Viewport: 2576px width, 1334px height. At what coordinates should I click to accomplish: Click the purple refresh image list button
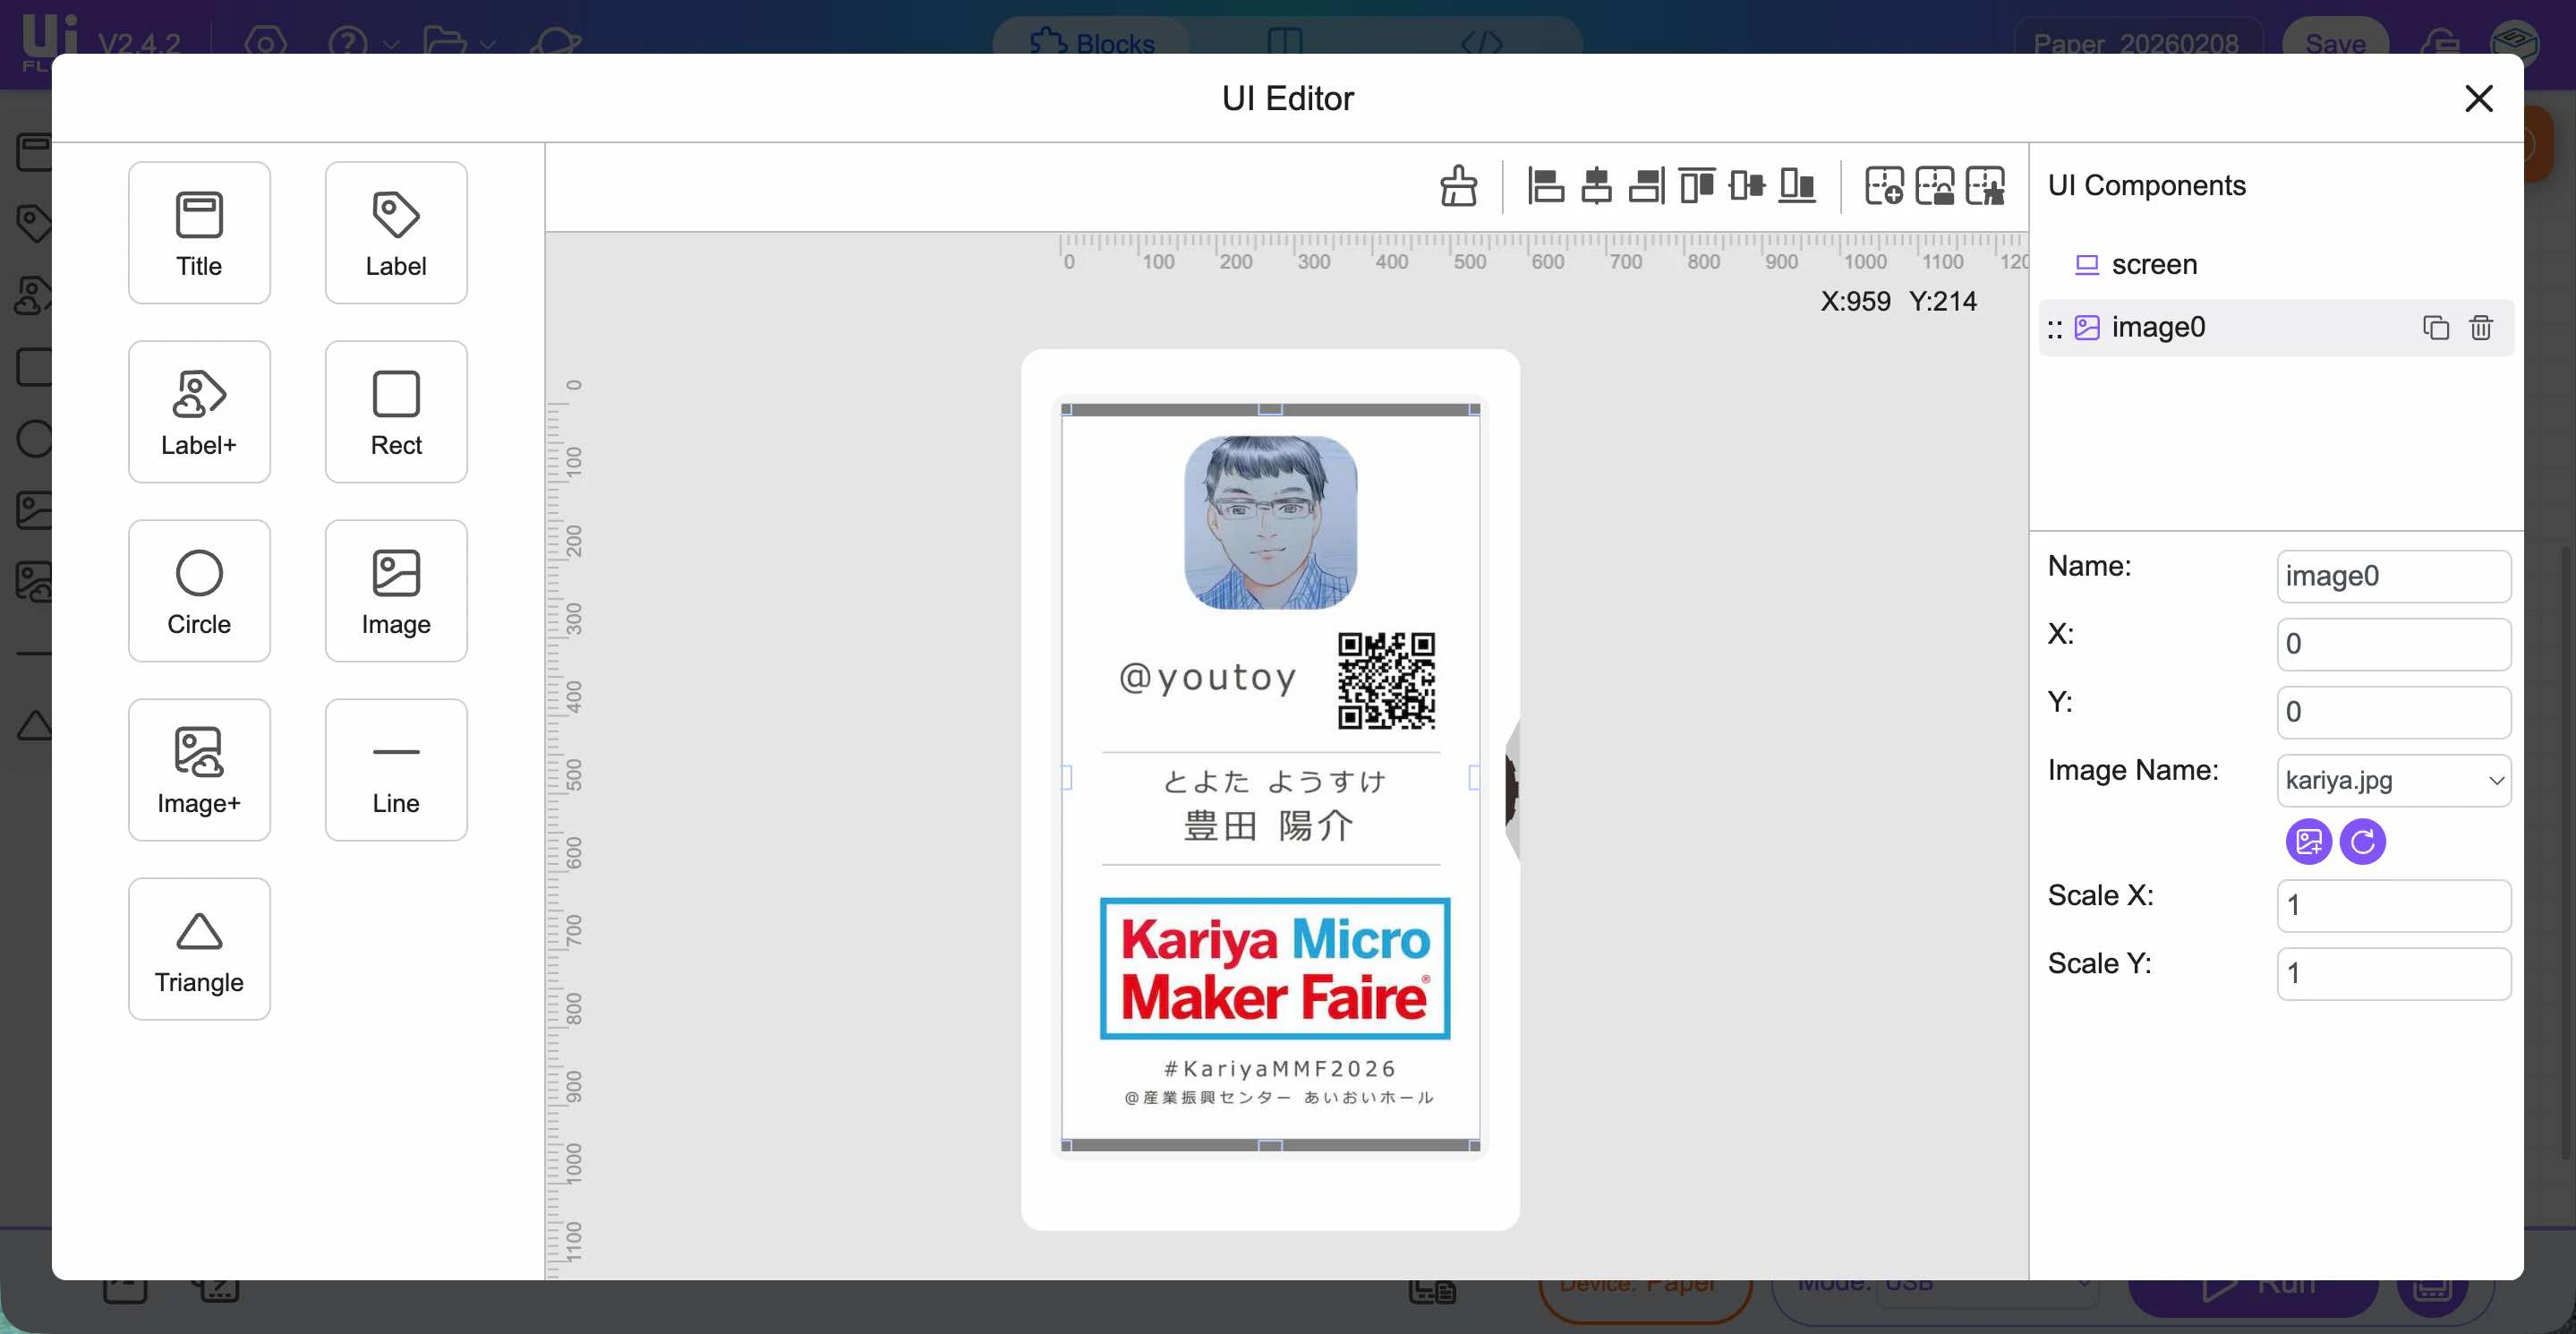[x=2363, y=842]
